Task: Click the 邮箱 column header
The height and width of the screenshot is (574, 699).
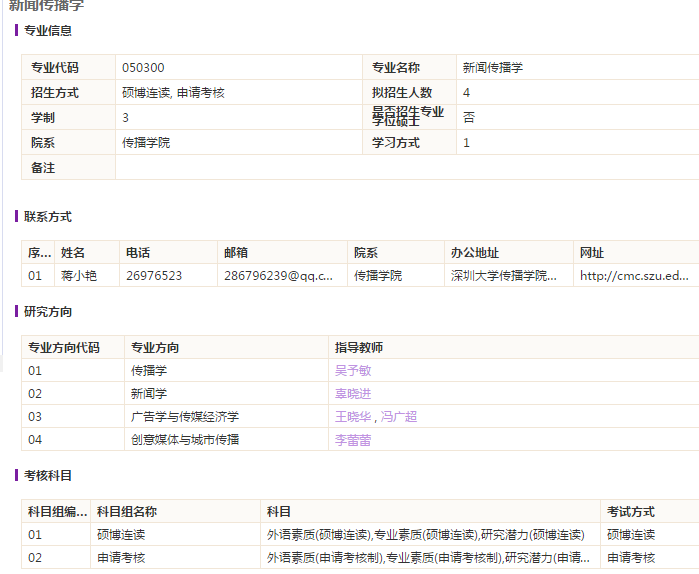Action: [236, 253]
